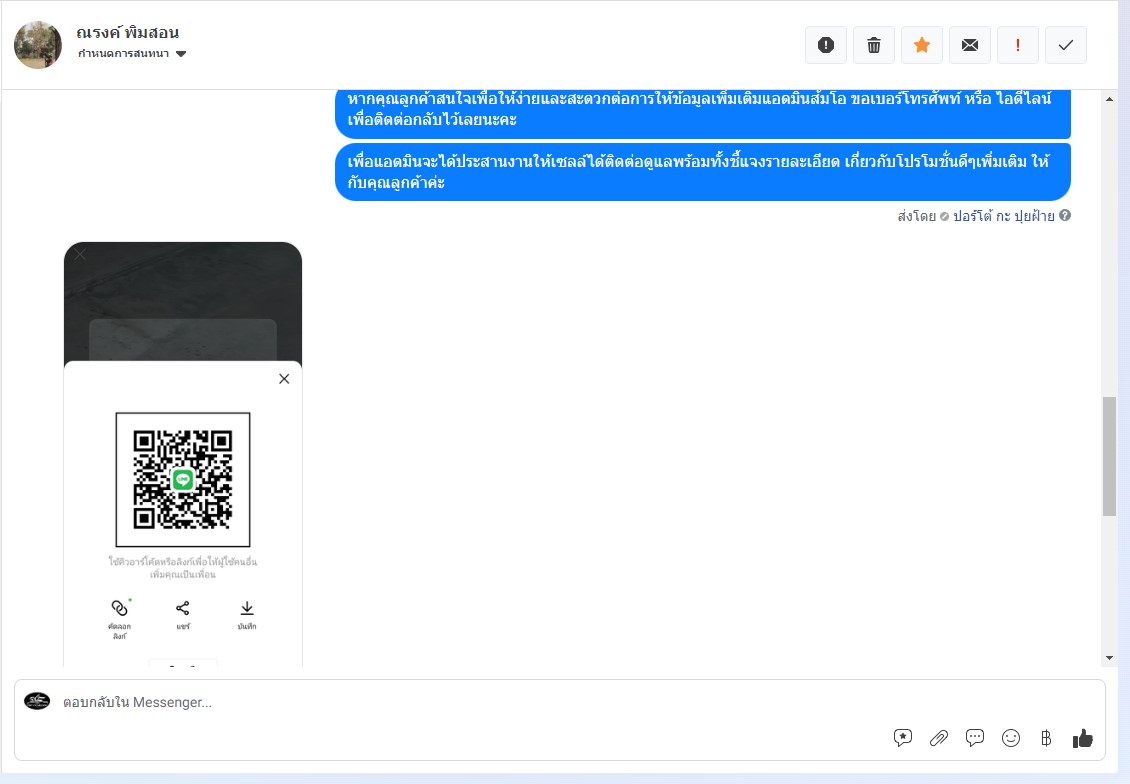This screenshot has width=1130, height=784.
Task: Attach a file with paperclip icon
Action: click(938, 738)
